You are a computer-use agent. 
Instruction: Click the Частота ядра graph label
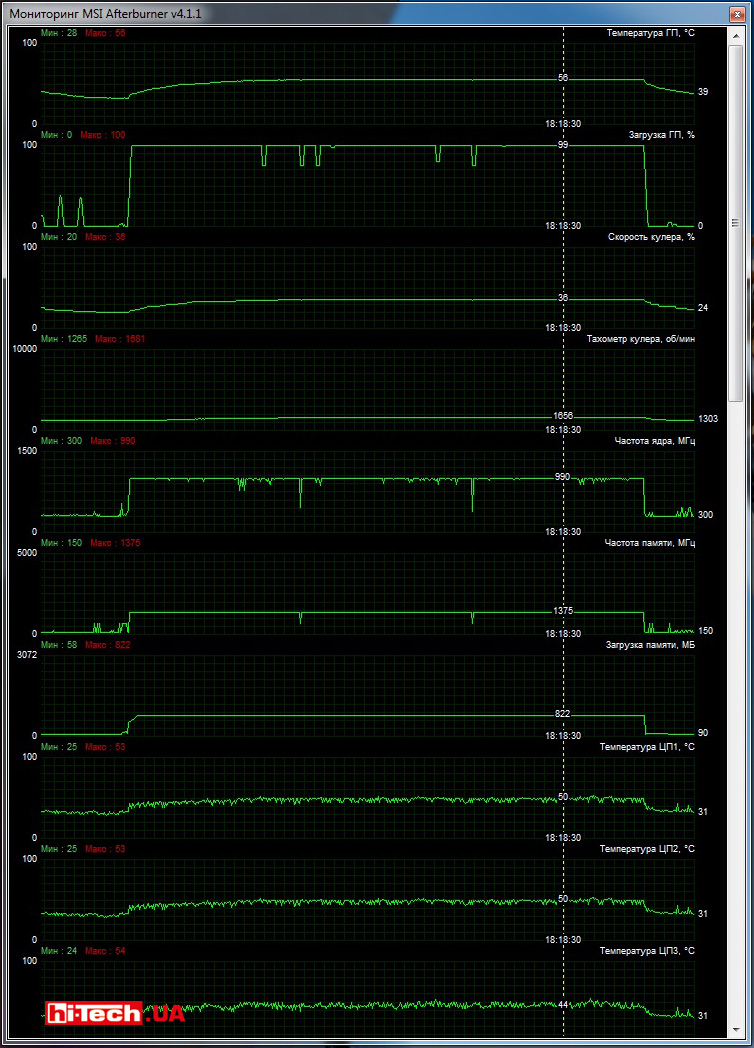click(x=650, y=441)
